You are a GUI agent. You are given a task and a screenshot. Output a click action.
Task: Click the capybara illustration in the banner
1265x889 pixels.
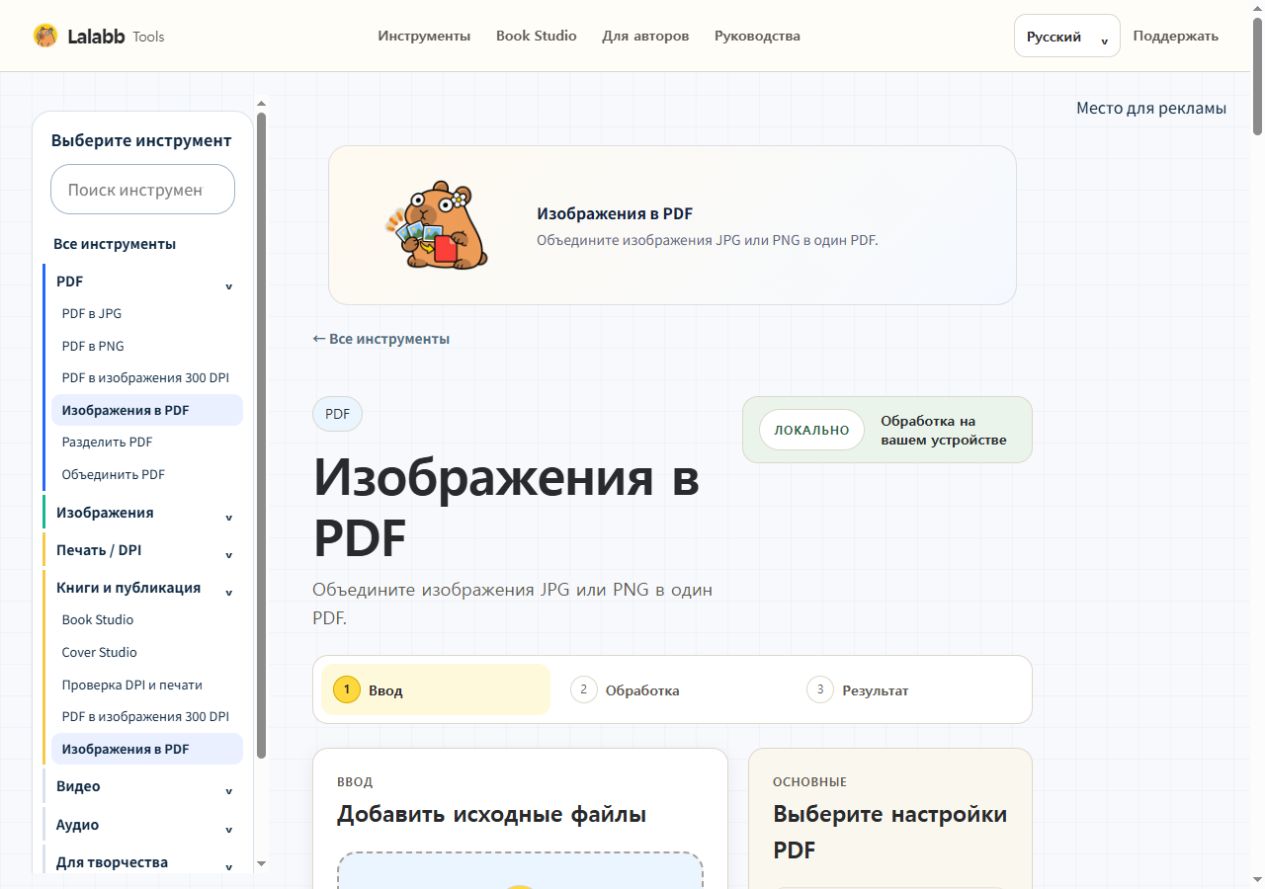tap(438, 225)
